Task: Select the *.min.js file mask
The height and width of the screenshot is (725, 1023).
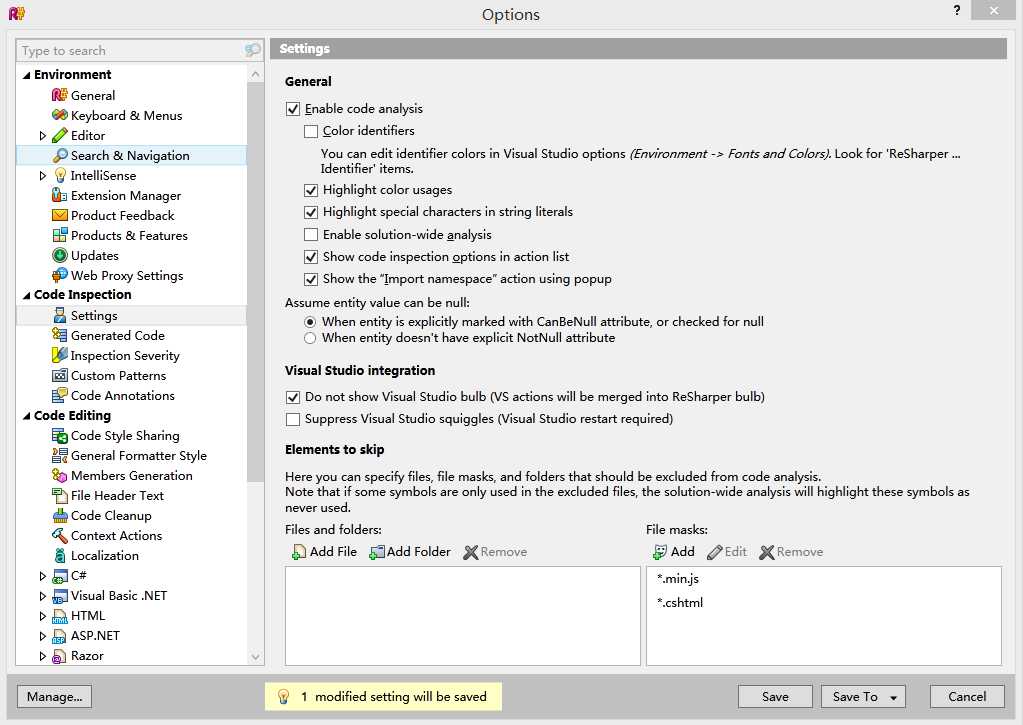Action: point(678,579)
